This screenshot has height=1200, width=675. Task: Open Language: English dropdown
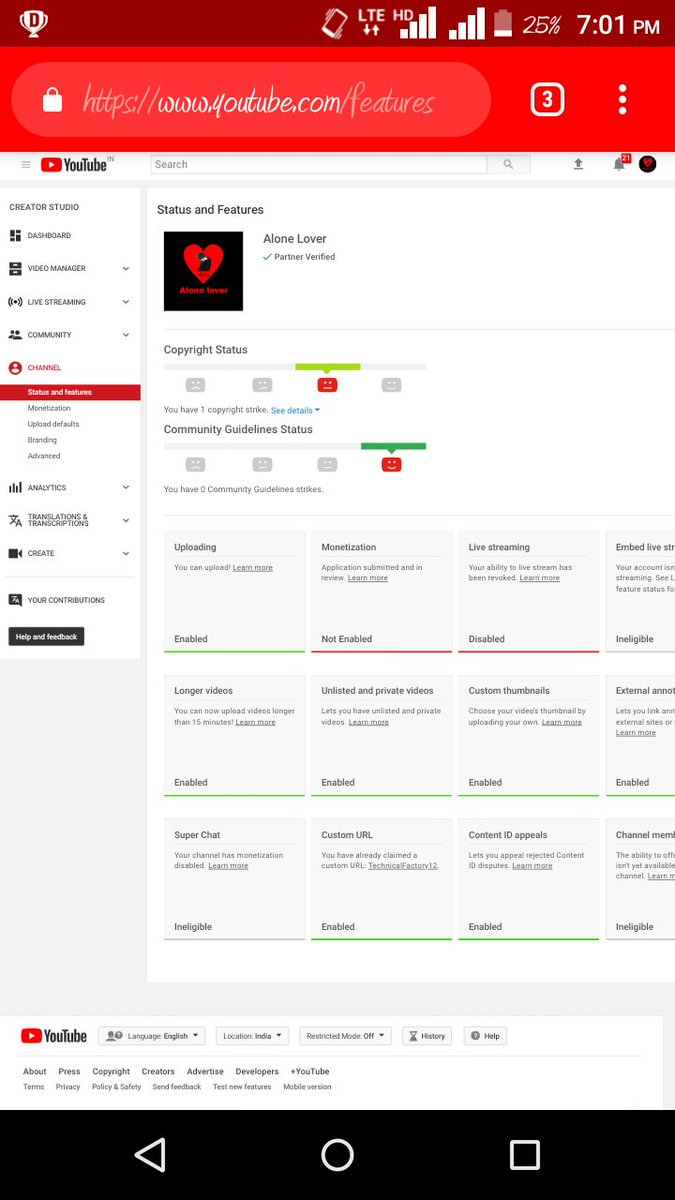(153, 1036)
